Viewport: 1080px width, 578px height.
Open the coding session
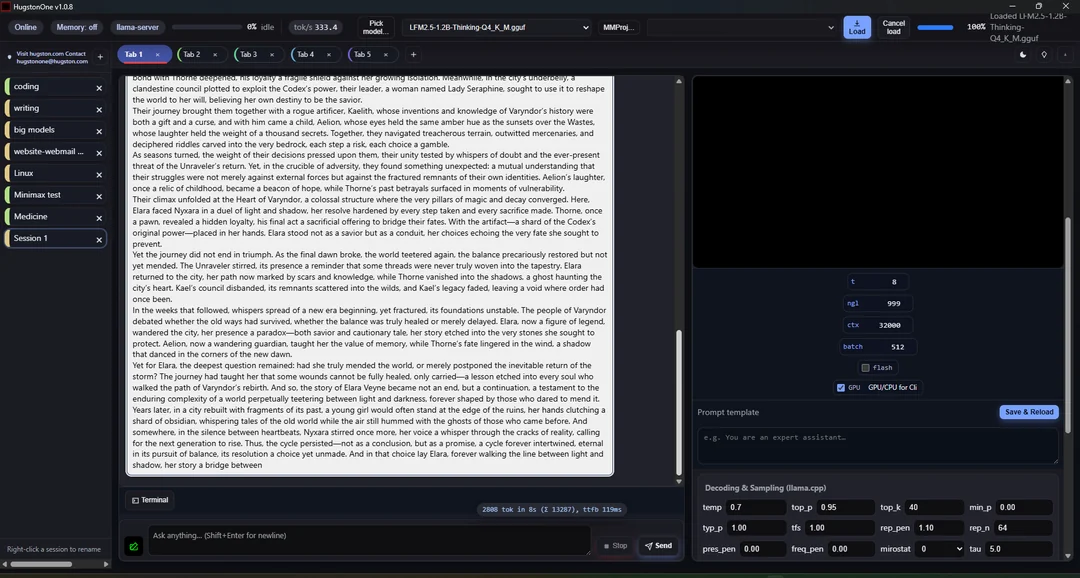(x=56, y=87)
